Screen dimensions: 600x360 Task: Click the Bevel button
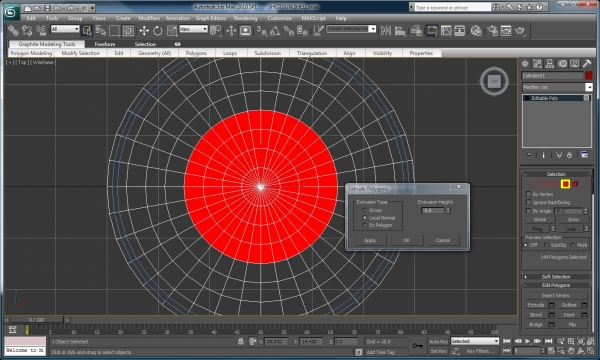(536, 314)
